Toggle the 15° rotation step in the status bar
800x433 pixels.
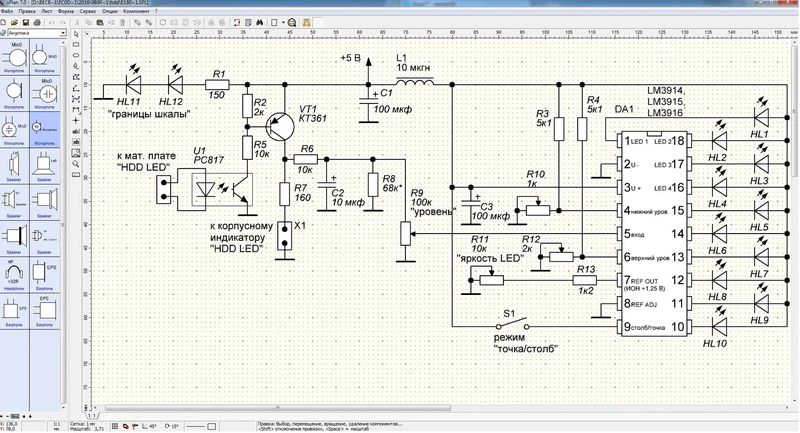[x=174, y=424]
